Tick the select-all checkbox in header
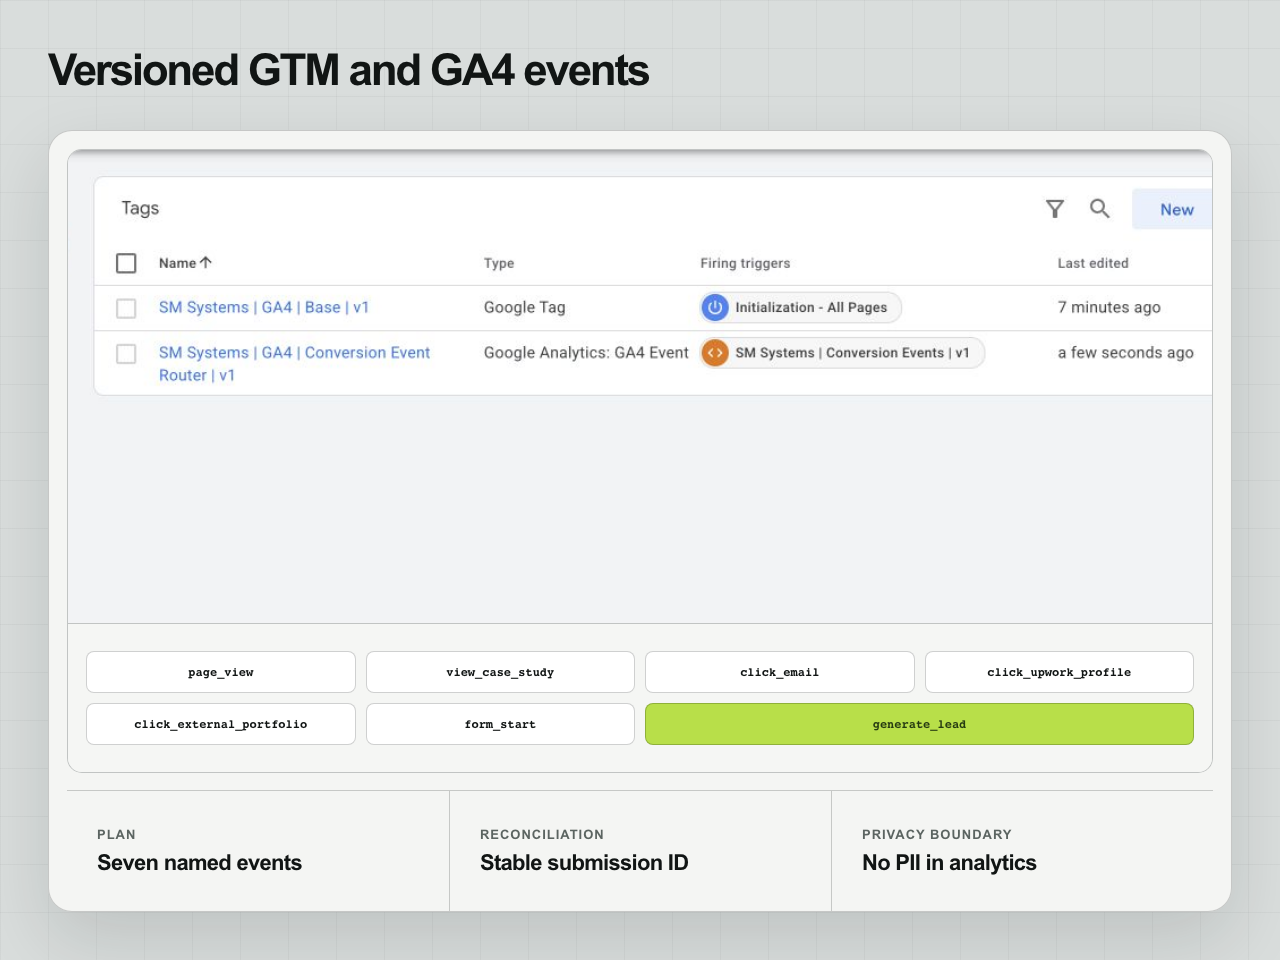 (126, 263)
